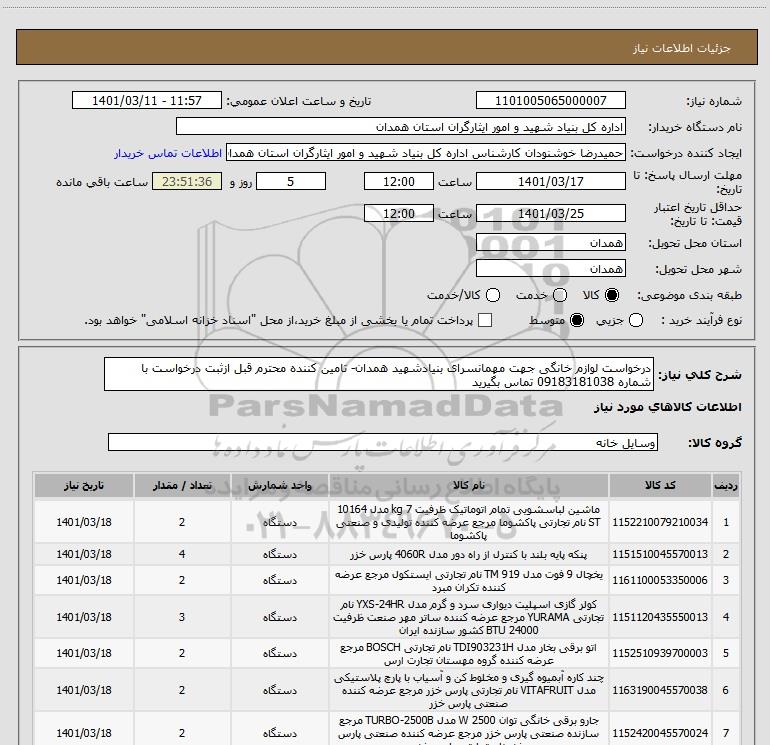
Task: Click the کولر گازی اسپلیت item name
Action: point(468,617)
